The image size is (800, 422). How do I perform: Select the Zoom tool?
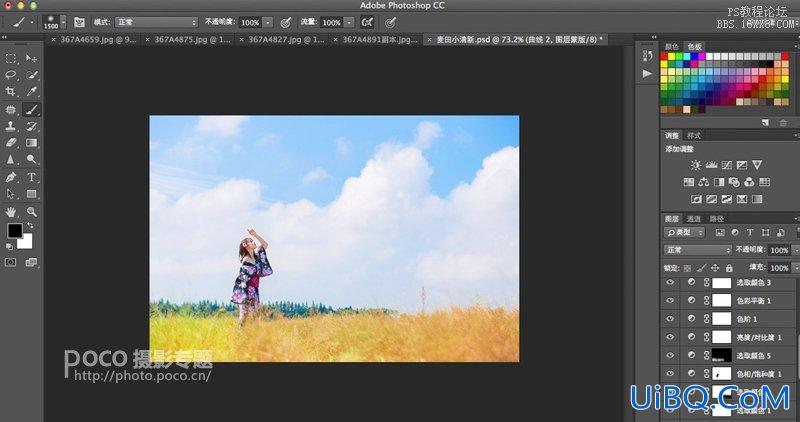[x=32, y=211]
